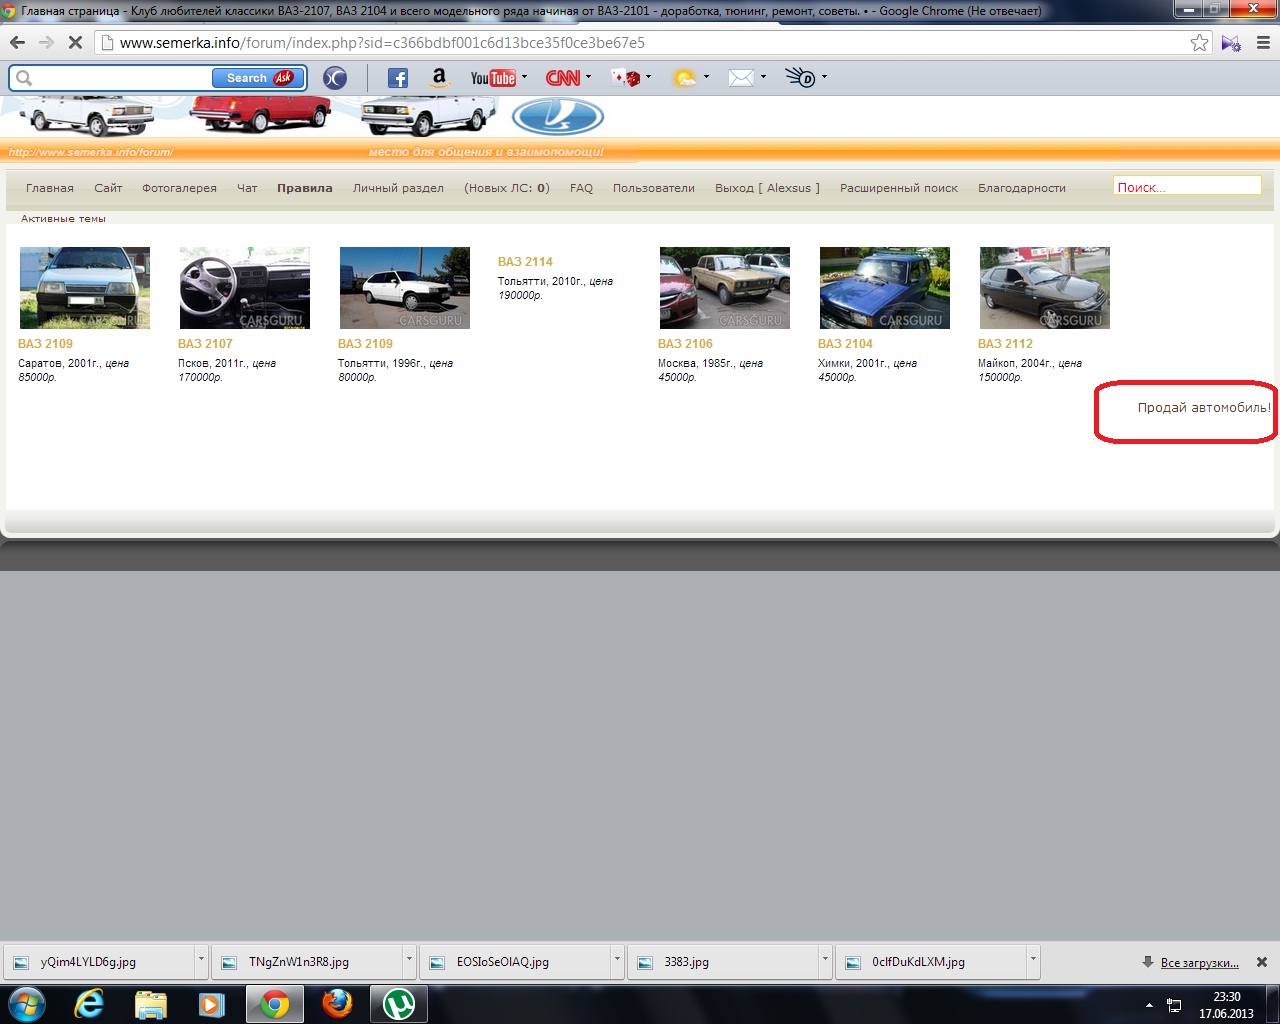Screen dimensions: 1280x1024
Task: Open Firefox from the taskbar
Action: (337, 1003)
